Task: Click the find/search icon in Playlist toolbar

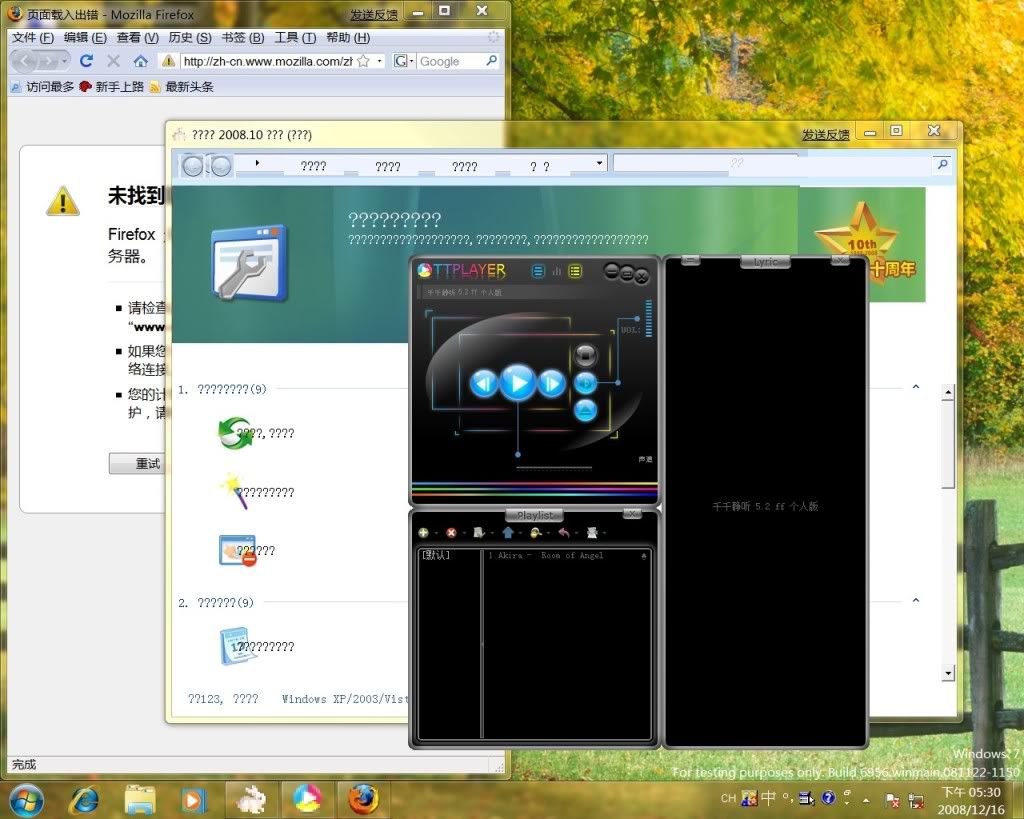Action: [536, 533]
